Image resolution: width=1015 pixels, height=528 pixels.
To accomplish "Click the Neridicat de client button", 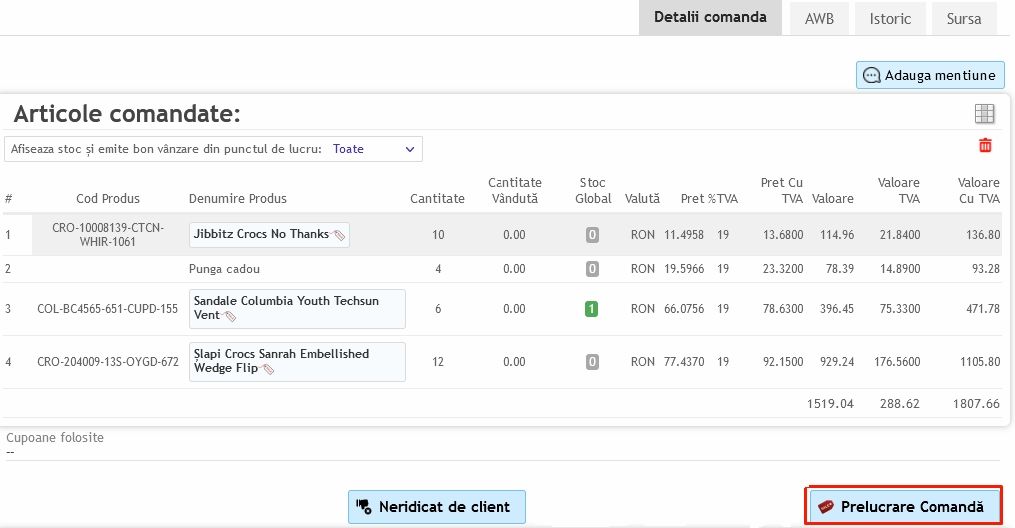I will pyautogui.click(x=436, y=507).
